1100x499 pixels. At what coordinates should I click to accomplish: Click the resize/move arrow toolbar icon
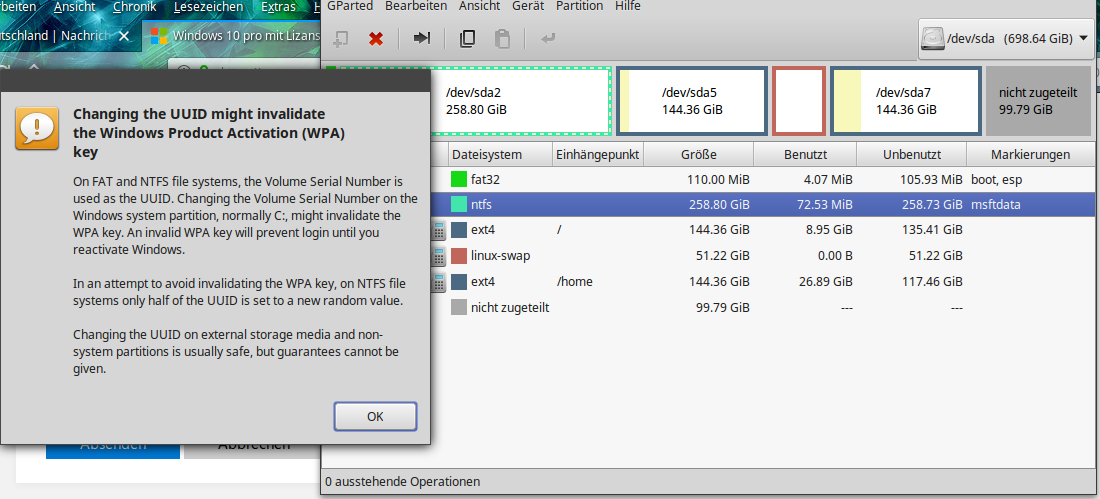pos(422,38)
